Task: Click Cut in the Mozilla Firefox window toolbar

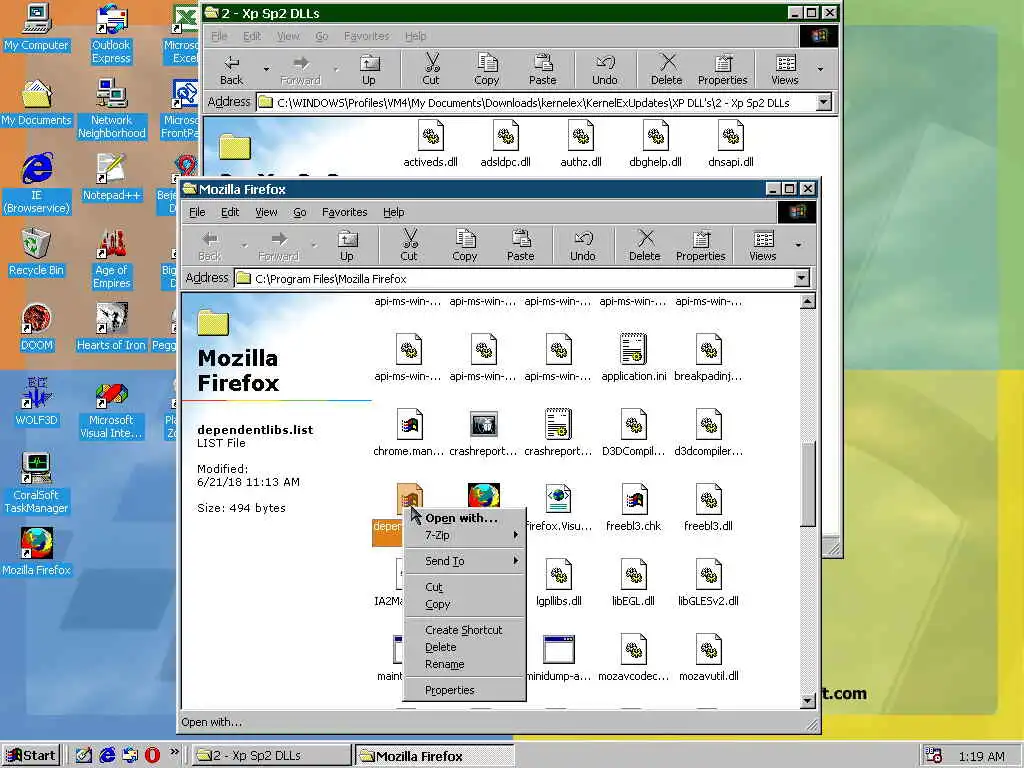Action: 409,245
